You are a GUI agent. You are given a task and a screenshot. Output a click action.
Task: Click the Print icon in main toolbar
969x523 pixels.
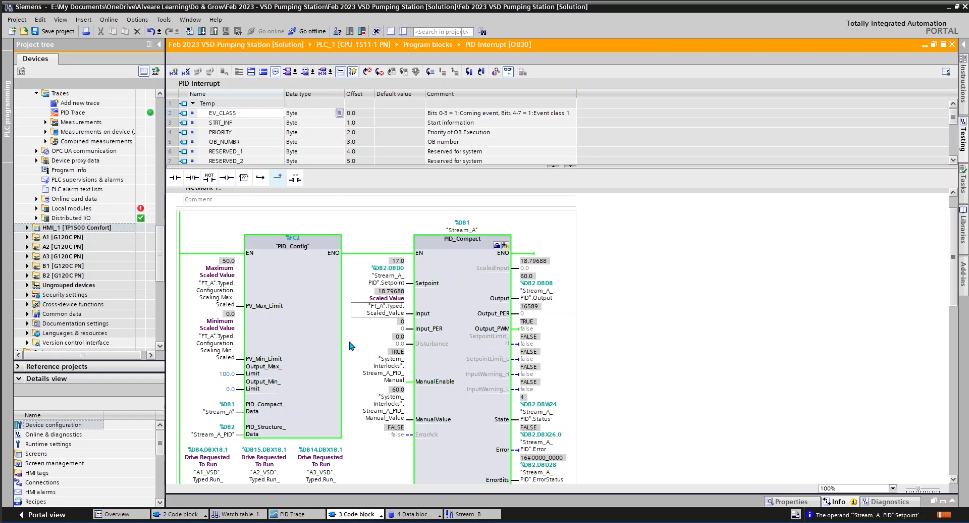pyautogui.click(x=86, y=31)
